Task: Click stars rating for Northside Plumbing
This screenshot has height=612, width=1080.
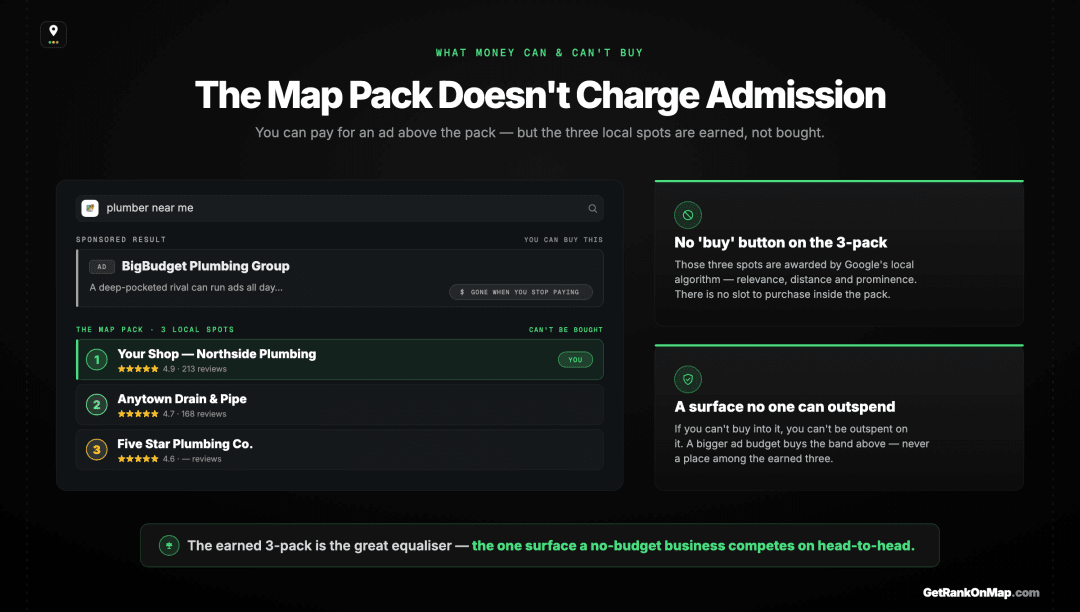Action: point(138,369)
